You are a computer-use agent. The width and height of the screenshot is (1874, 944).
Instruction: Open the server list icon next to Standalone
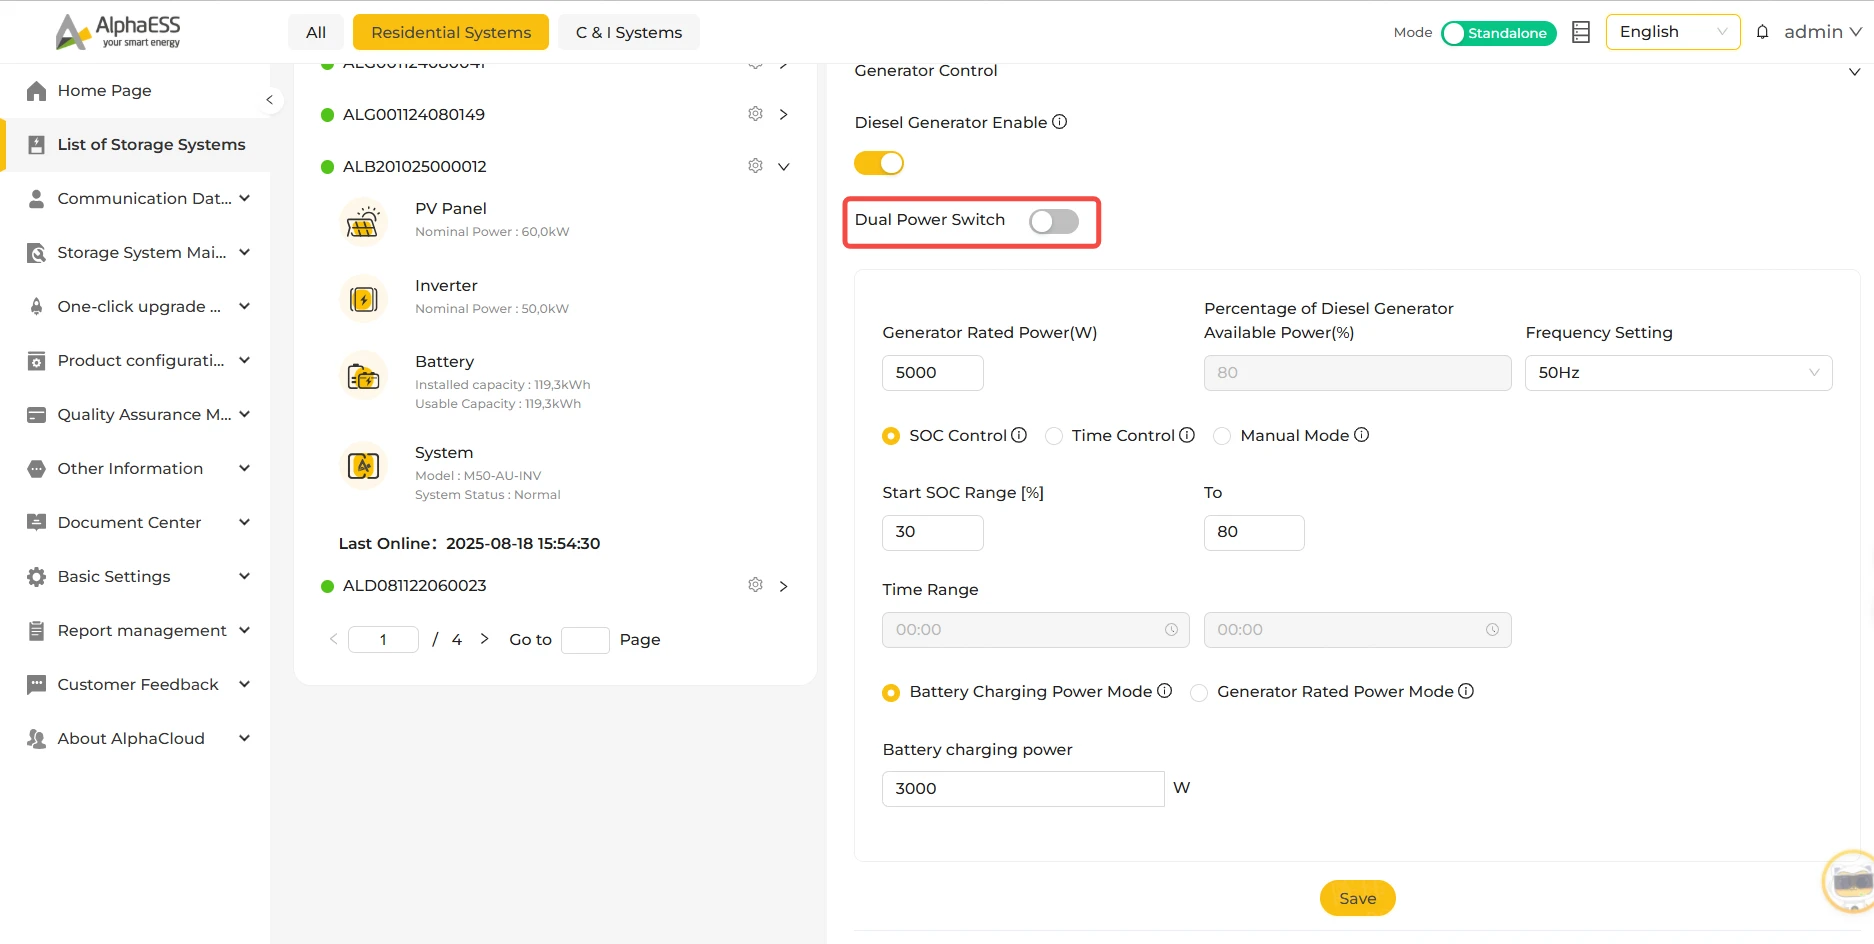(x=1581, y=32)
